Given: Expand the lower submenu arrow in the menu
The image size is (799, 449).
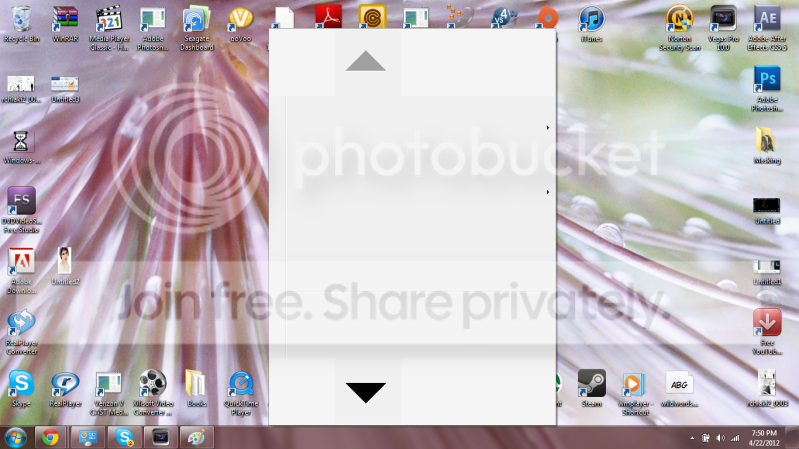Looking at the screenshot, I should (548, 192).
